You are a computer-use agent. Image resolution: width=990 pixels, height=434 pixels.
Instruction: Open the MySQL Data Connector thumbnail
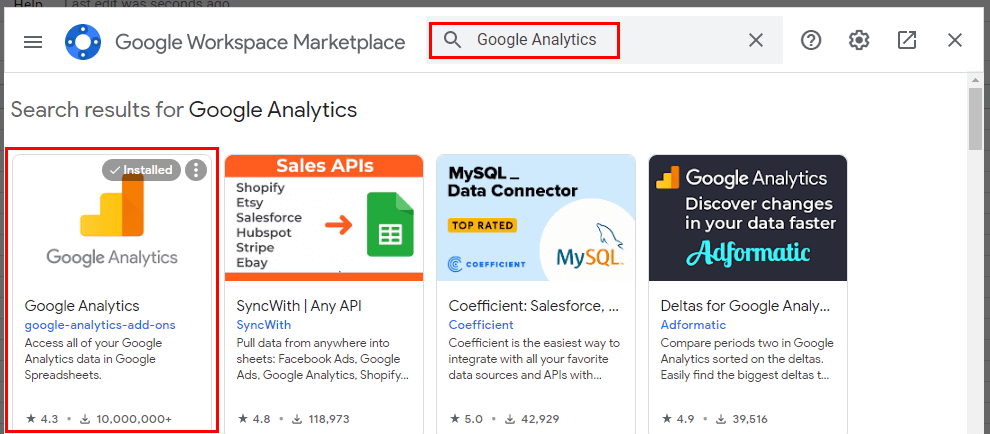pyautogui.click(x=536, y=218)
